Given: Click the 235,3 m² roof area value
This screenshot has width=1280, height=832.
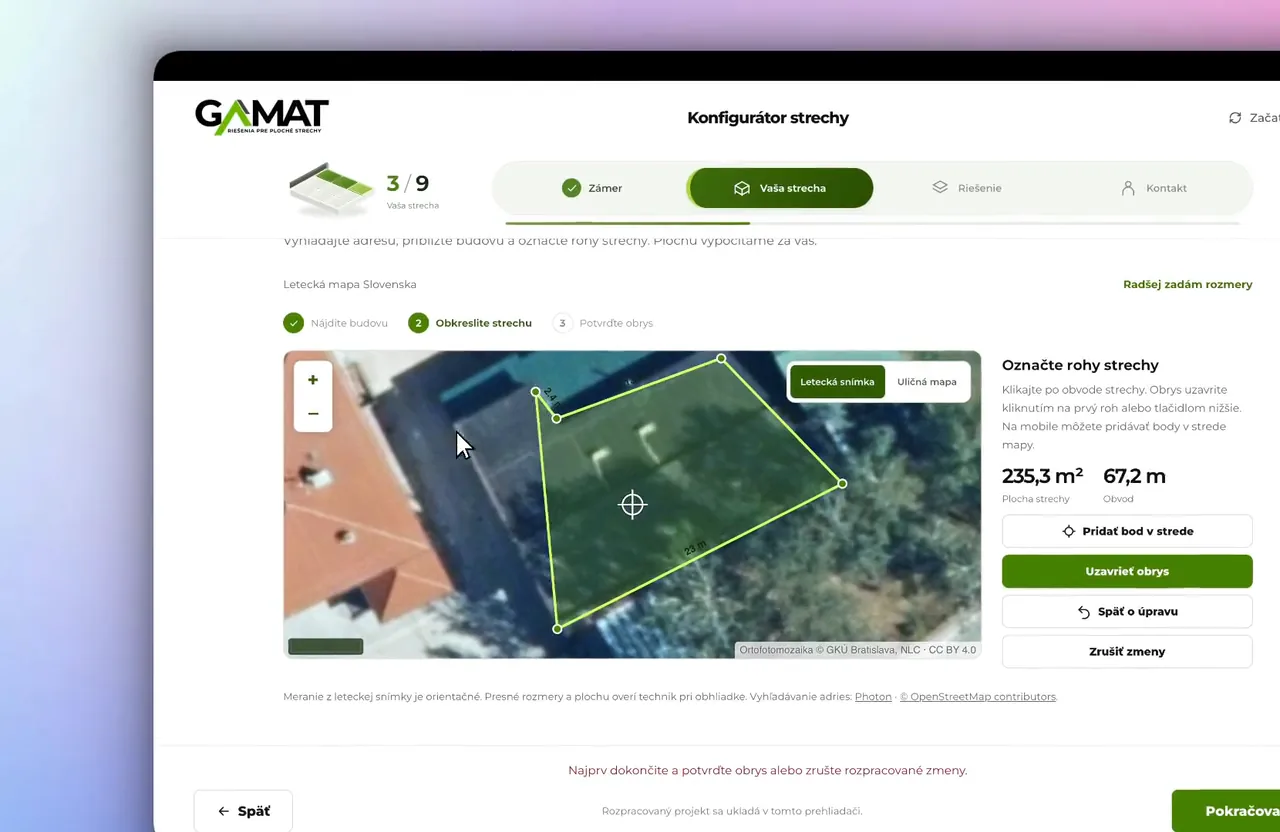Looking at the screenshot, I should coord(1042,477).
